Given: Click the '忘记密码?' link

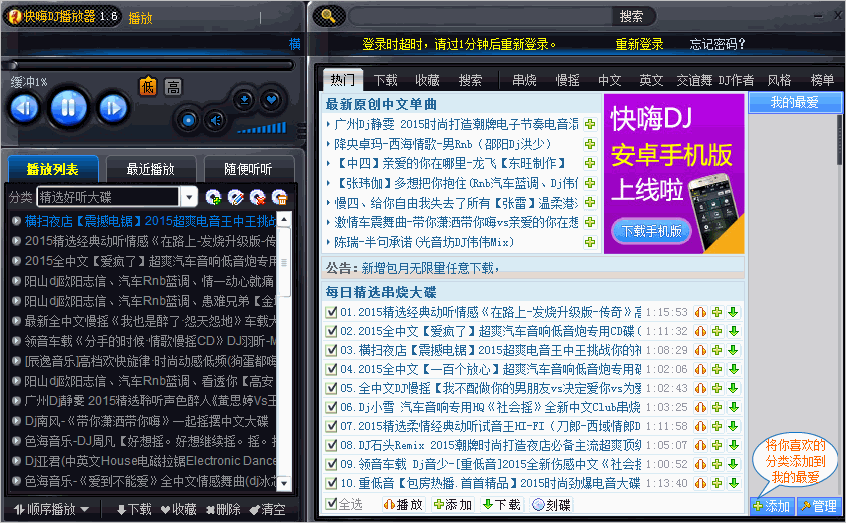Looking at the screenshot, I should point(717,44).
